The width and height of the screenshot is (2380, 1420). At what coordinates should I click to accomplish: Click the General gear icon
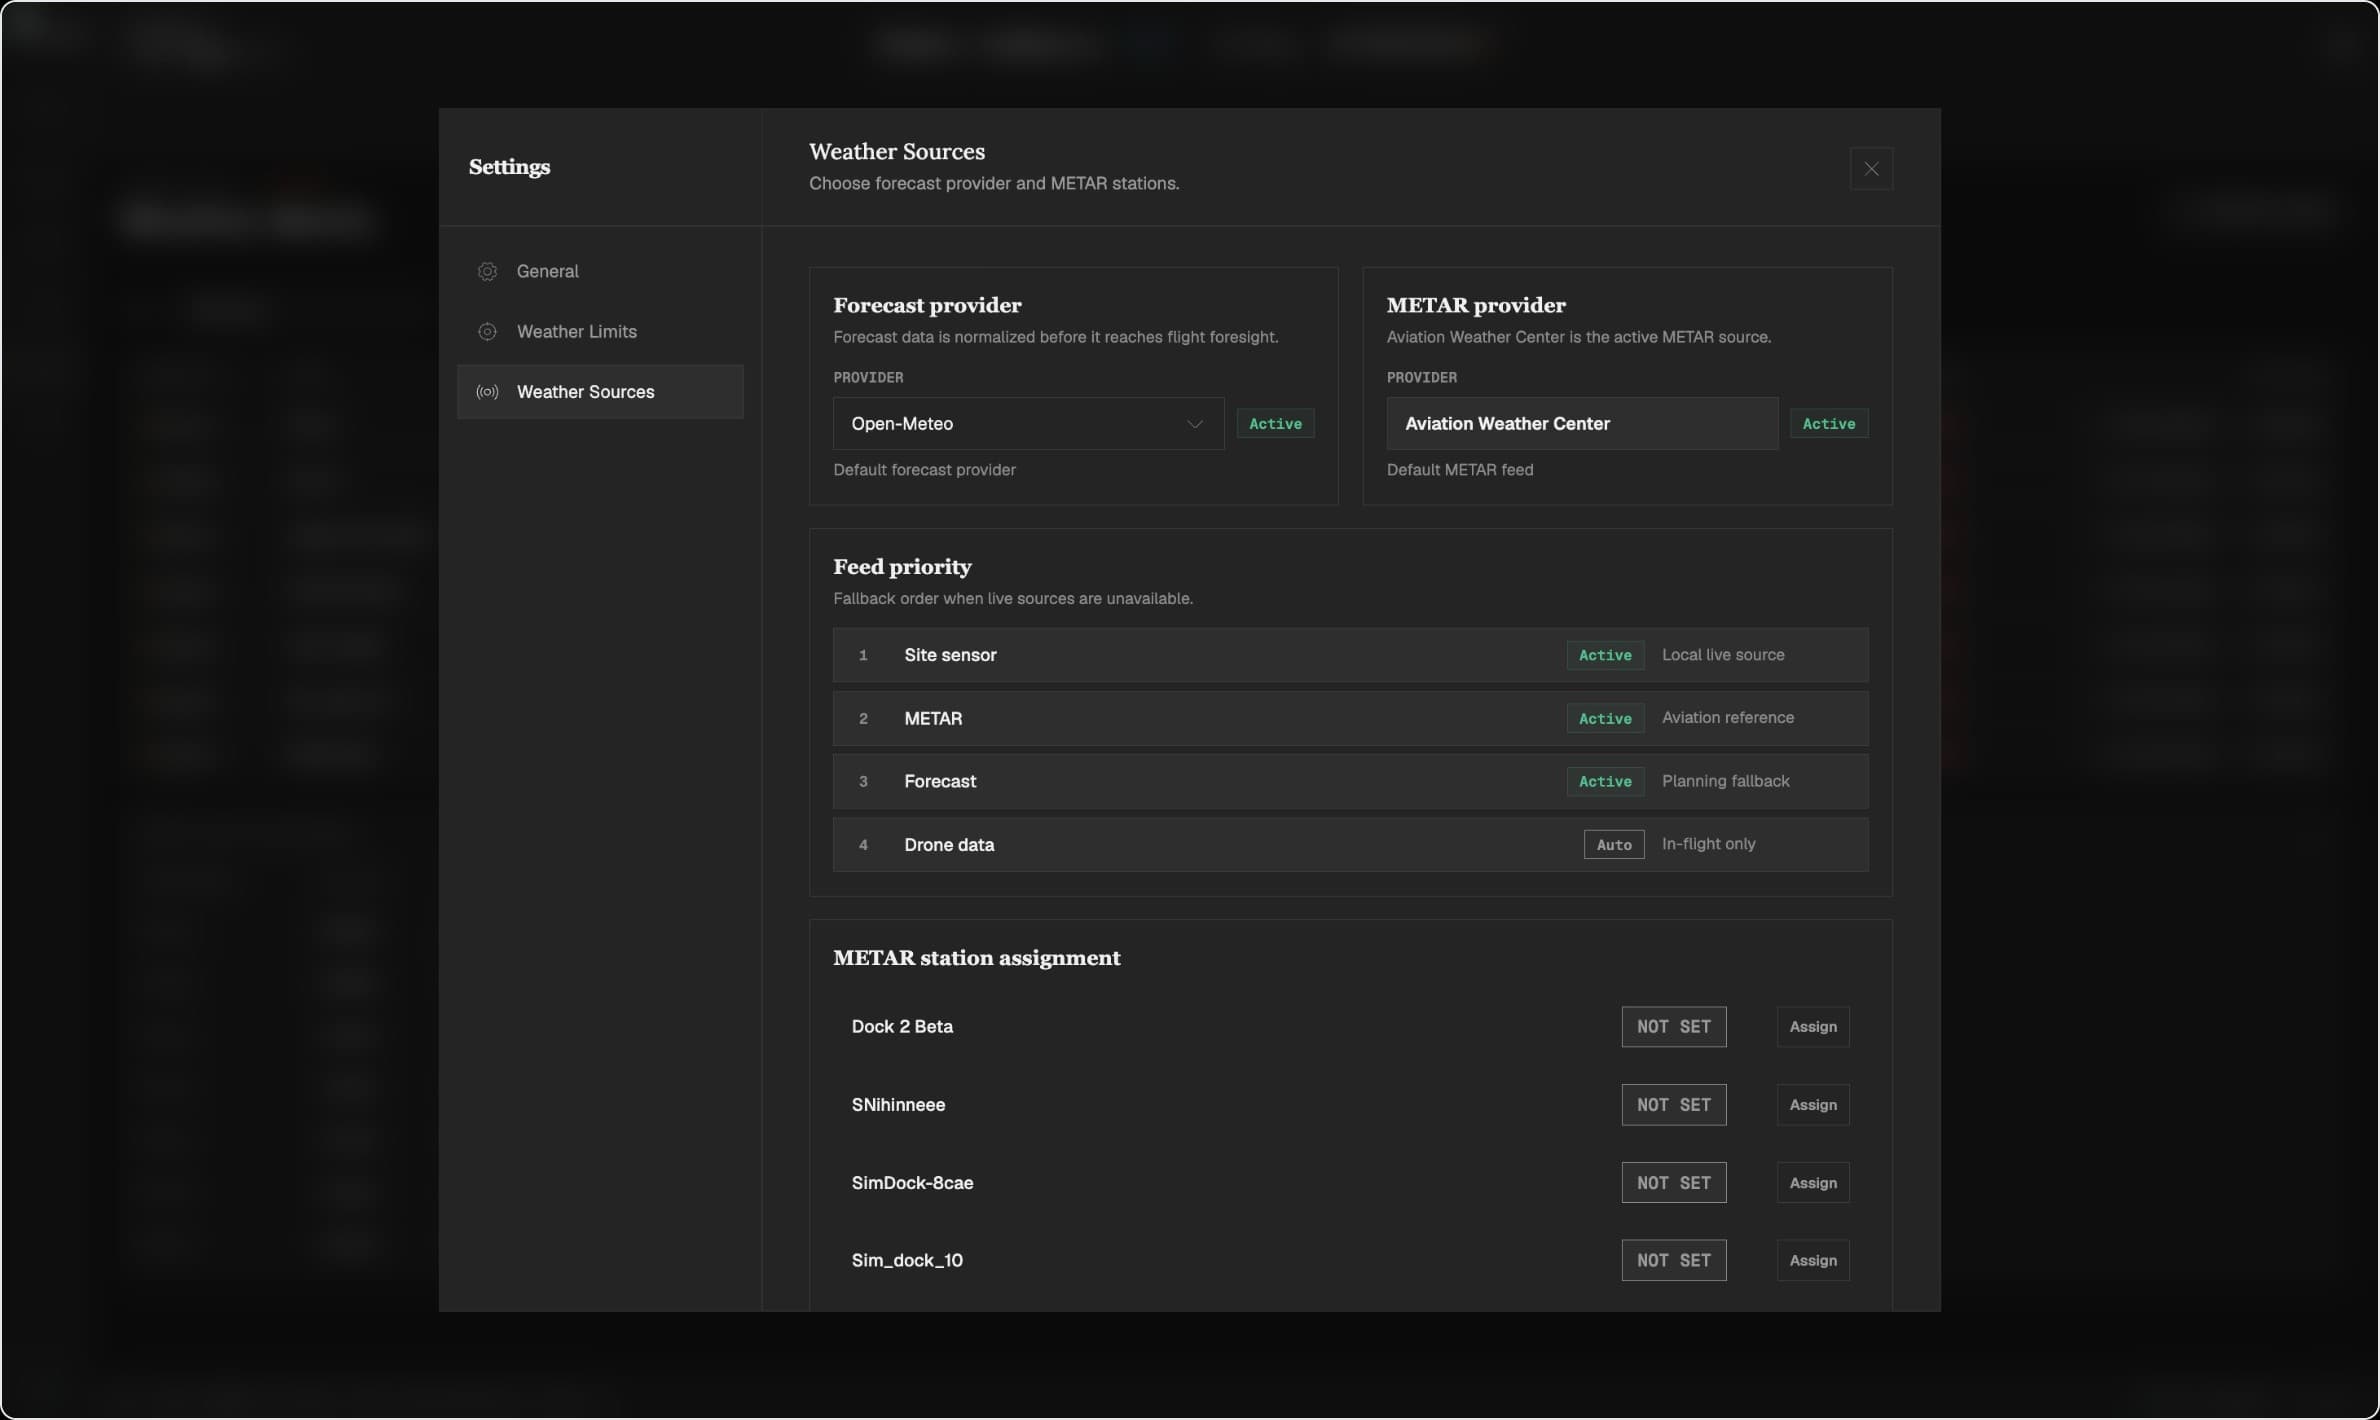(487, 271)
